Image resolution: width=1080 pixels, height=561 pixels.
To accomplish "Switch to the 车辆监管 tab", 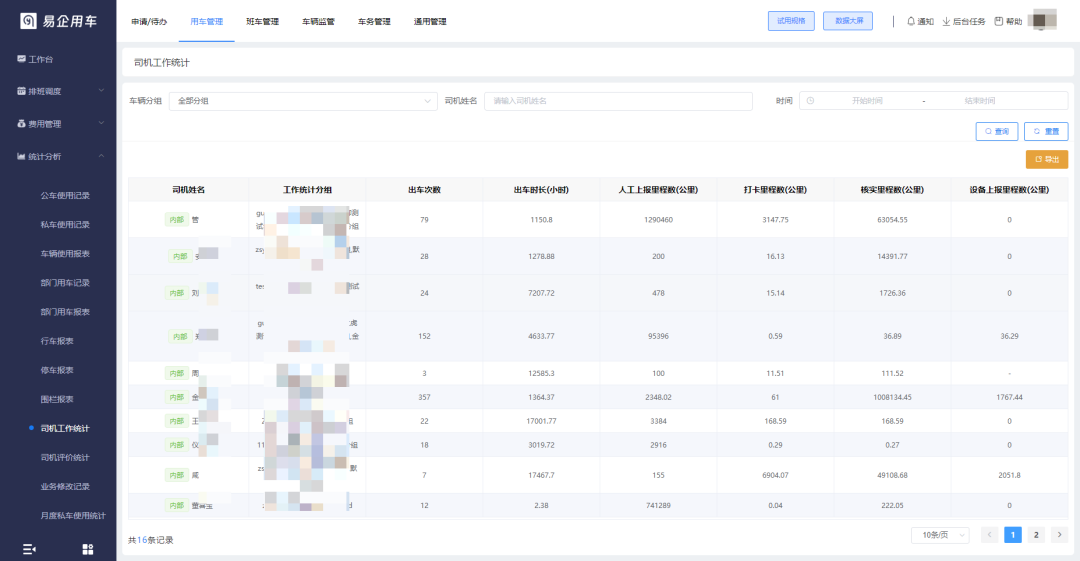I will click(x=318, y=21).
